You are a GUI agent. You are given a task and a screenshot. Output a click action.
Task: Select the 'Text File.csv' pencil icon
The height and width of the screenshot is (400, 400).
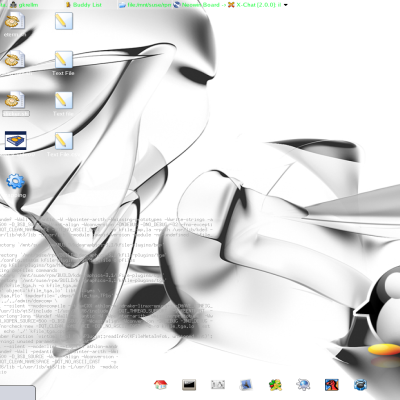click(63, 141)
